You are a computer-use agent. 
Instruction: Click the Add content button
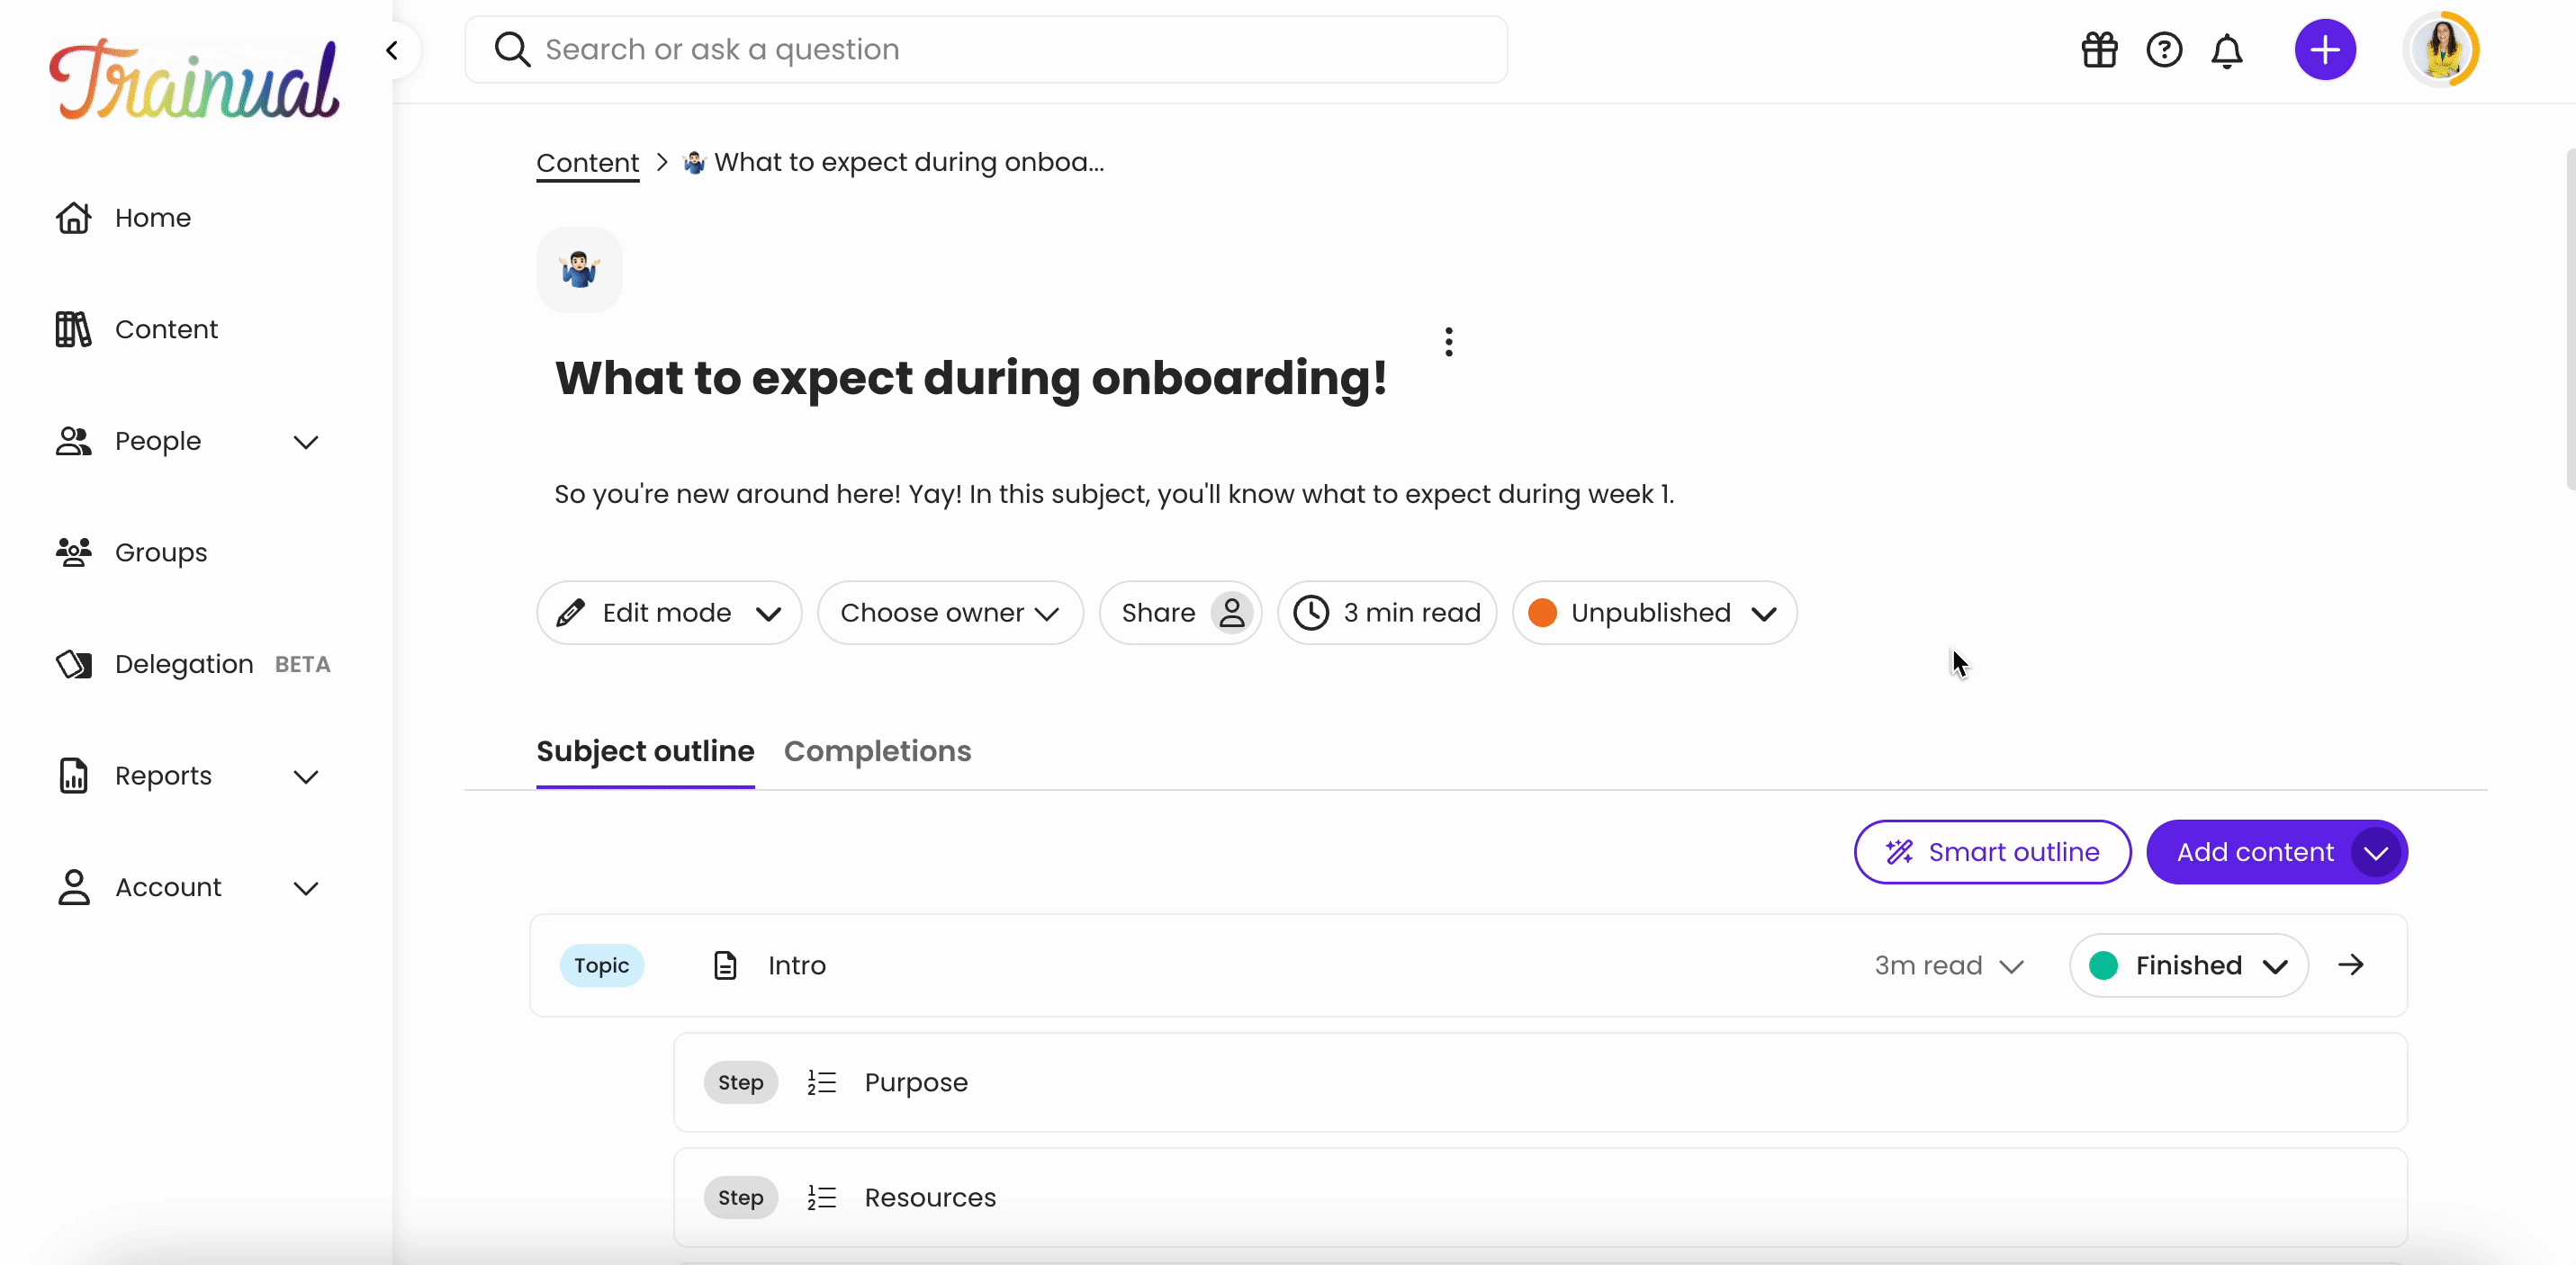tap(2256, 851)
